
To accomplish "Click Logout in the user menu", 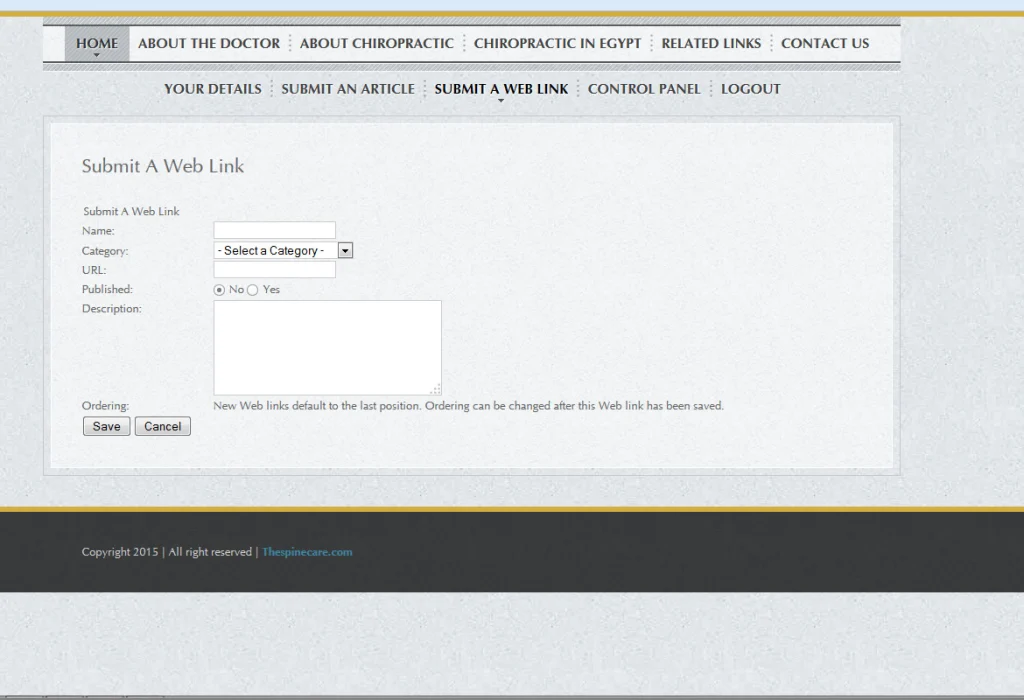I will [x=750, y=89].
